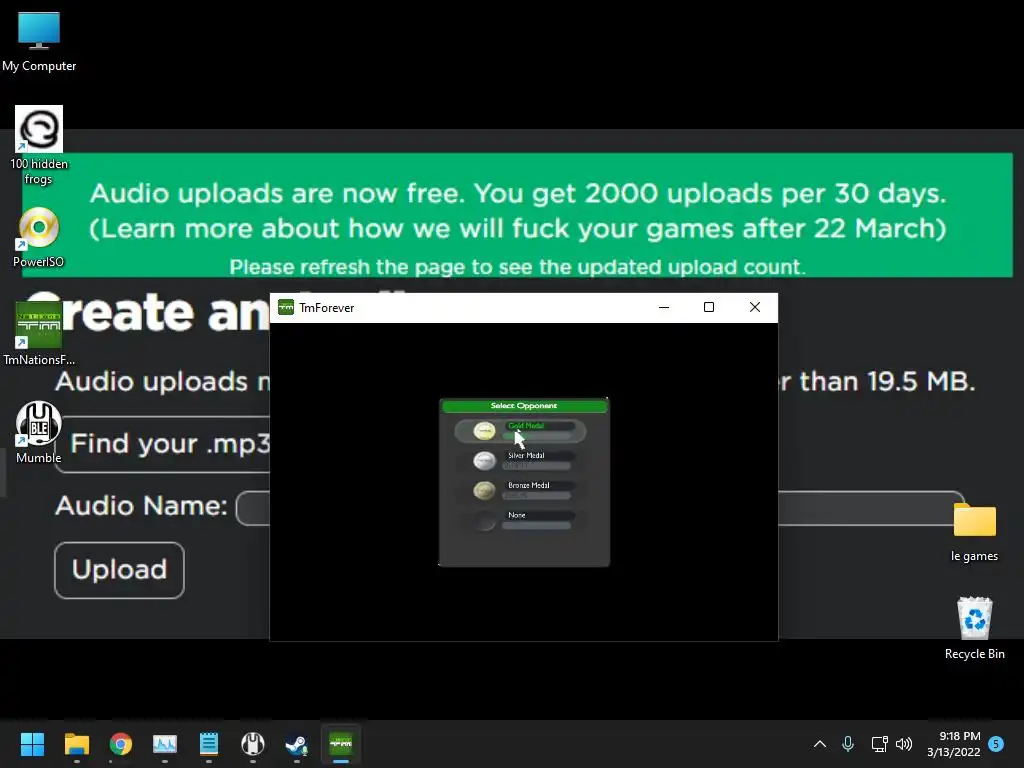Click the Audio Name input field
Image resolution: width=1024 pixels, height=768 pixels.
point(600,507)
